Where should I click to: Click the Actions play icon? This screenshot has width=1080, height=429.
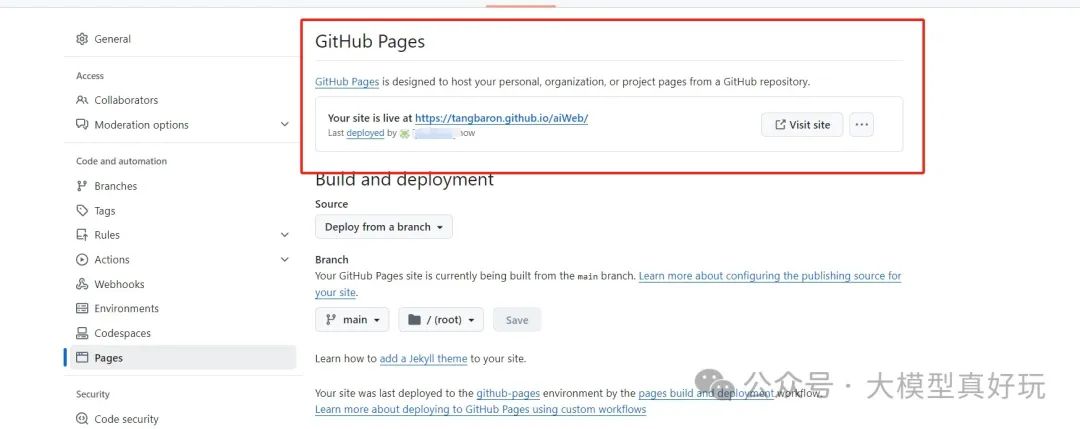(83, 260)
